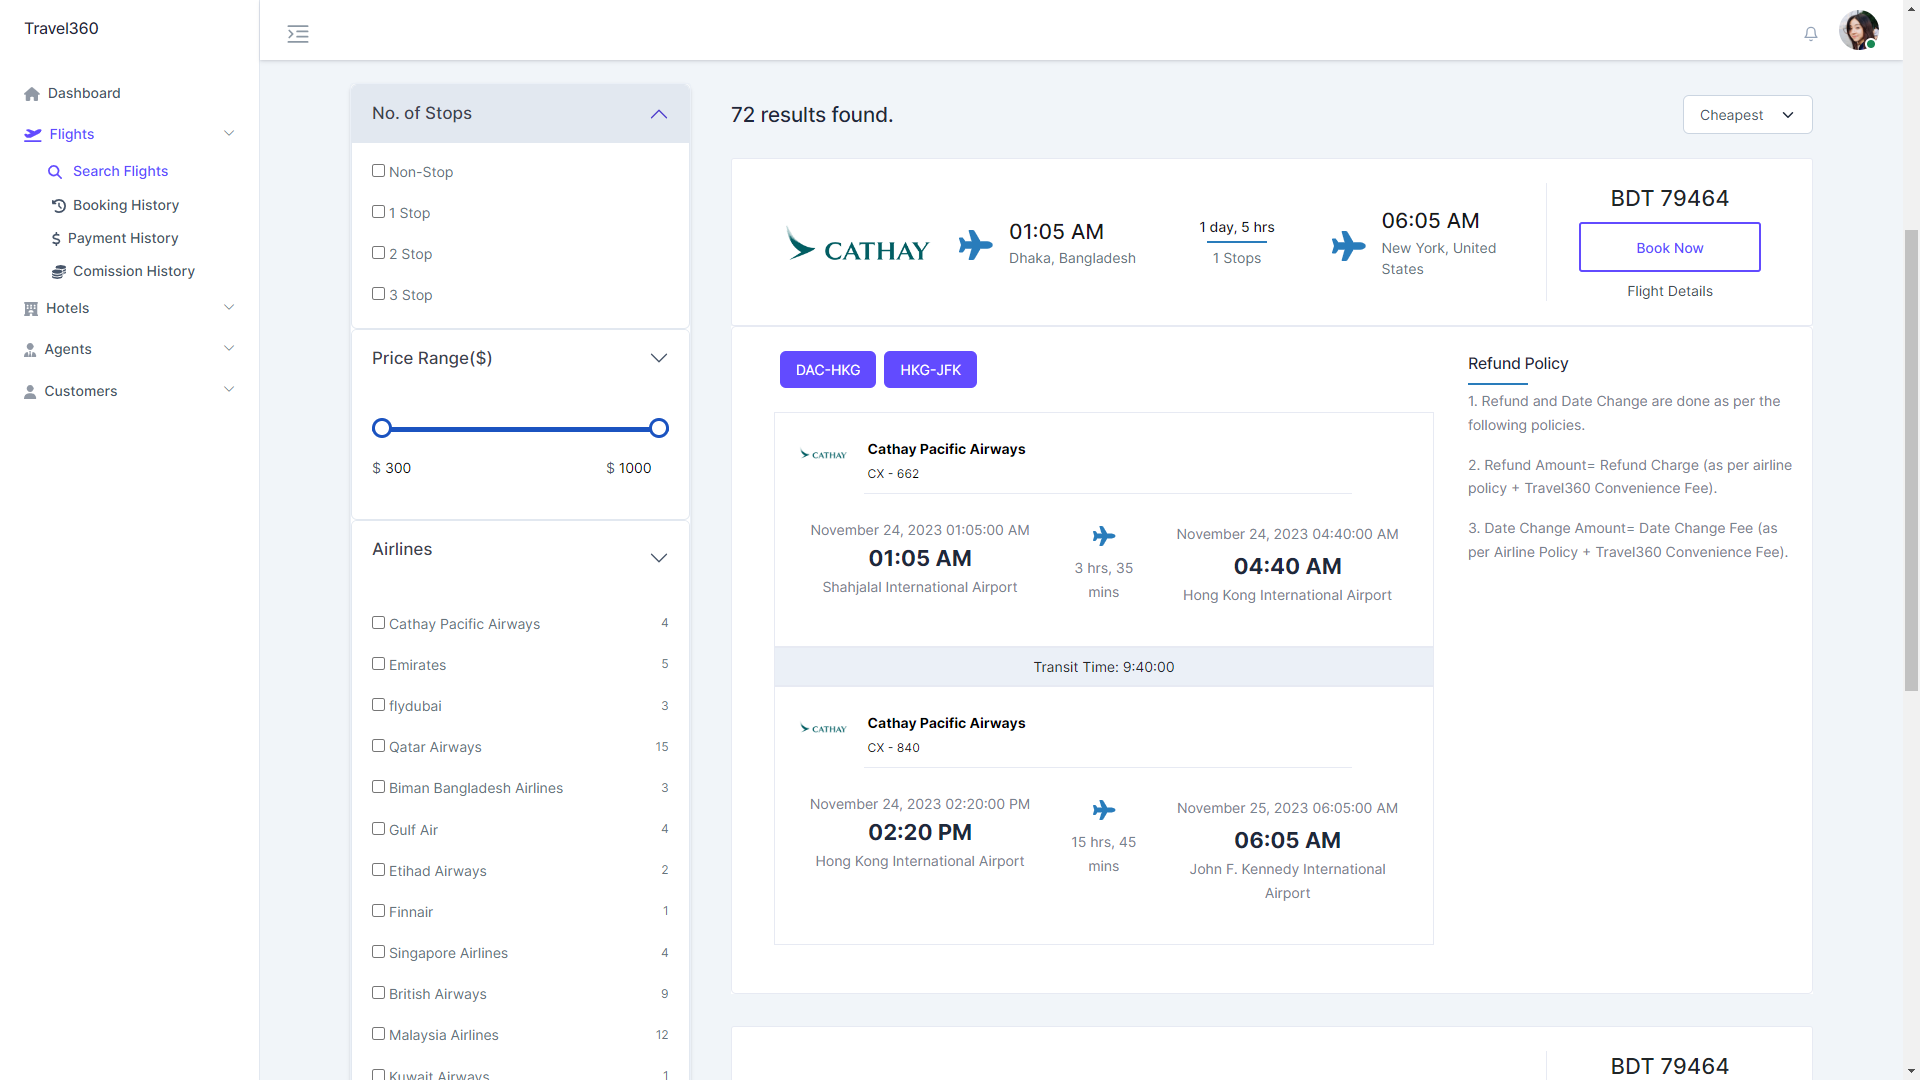Screen dimensions: 1920x1080
Task: Go to Search Flights page
Action: (121, 172)
